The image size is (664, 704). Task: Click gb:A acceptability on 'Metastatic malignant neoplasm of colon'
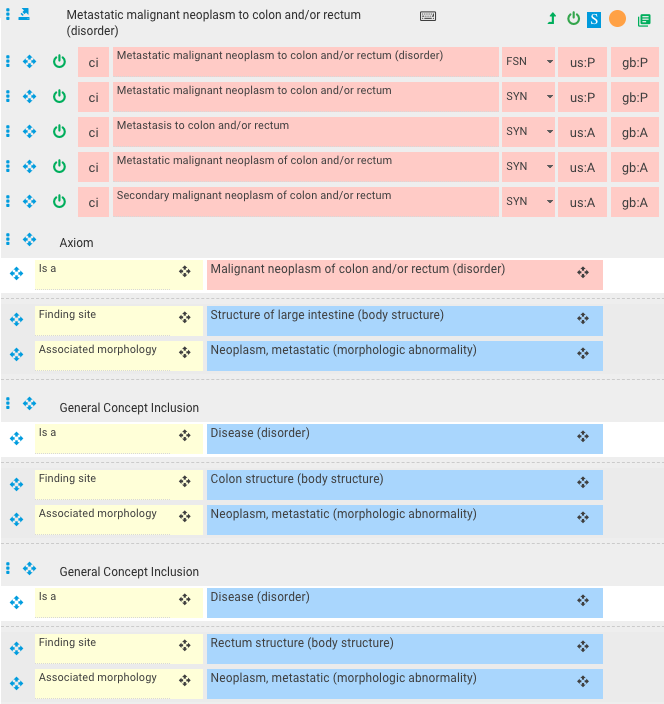[634, 167]
